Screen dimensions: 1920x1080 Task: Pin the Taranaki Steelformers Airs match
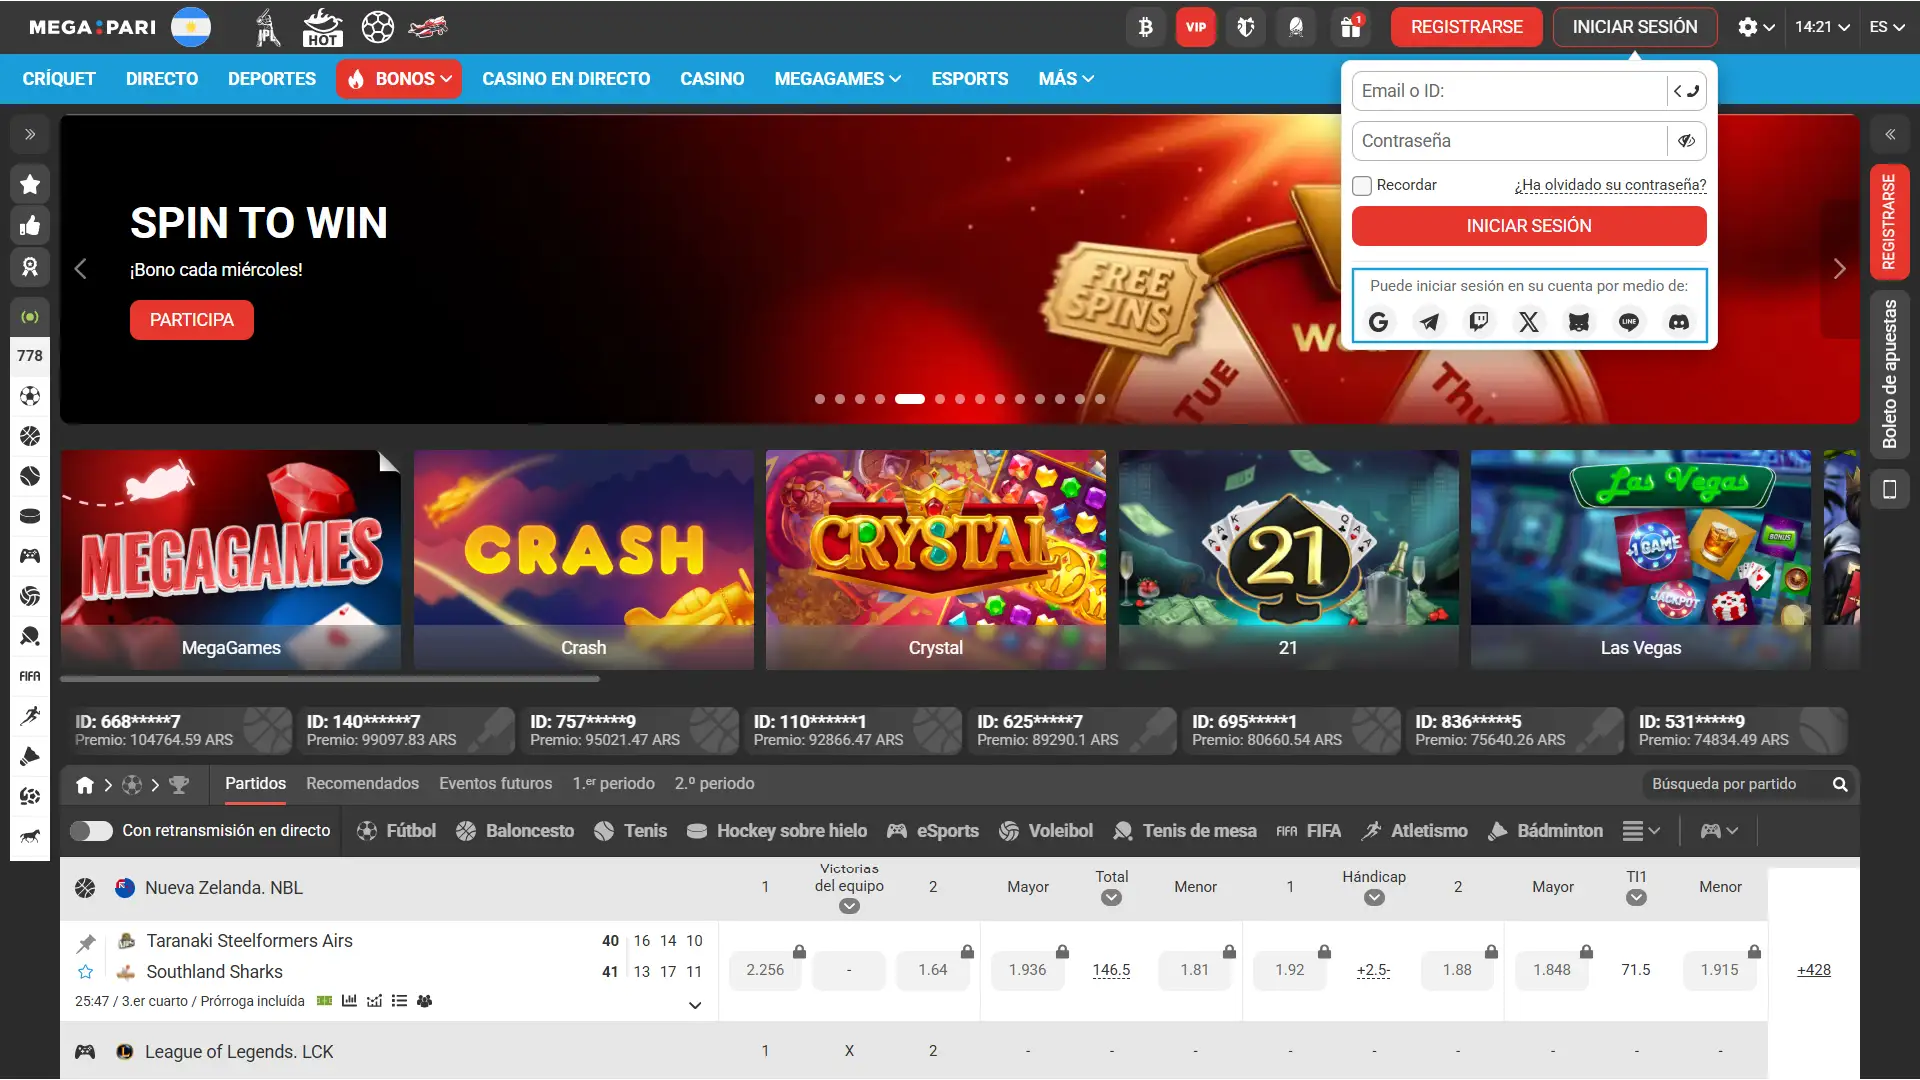(x=86, y=943)
